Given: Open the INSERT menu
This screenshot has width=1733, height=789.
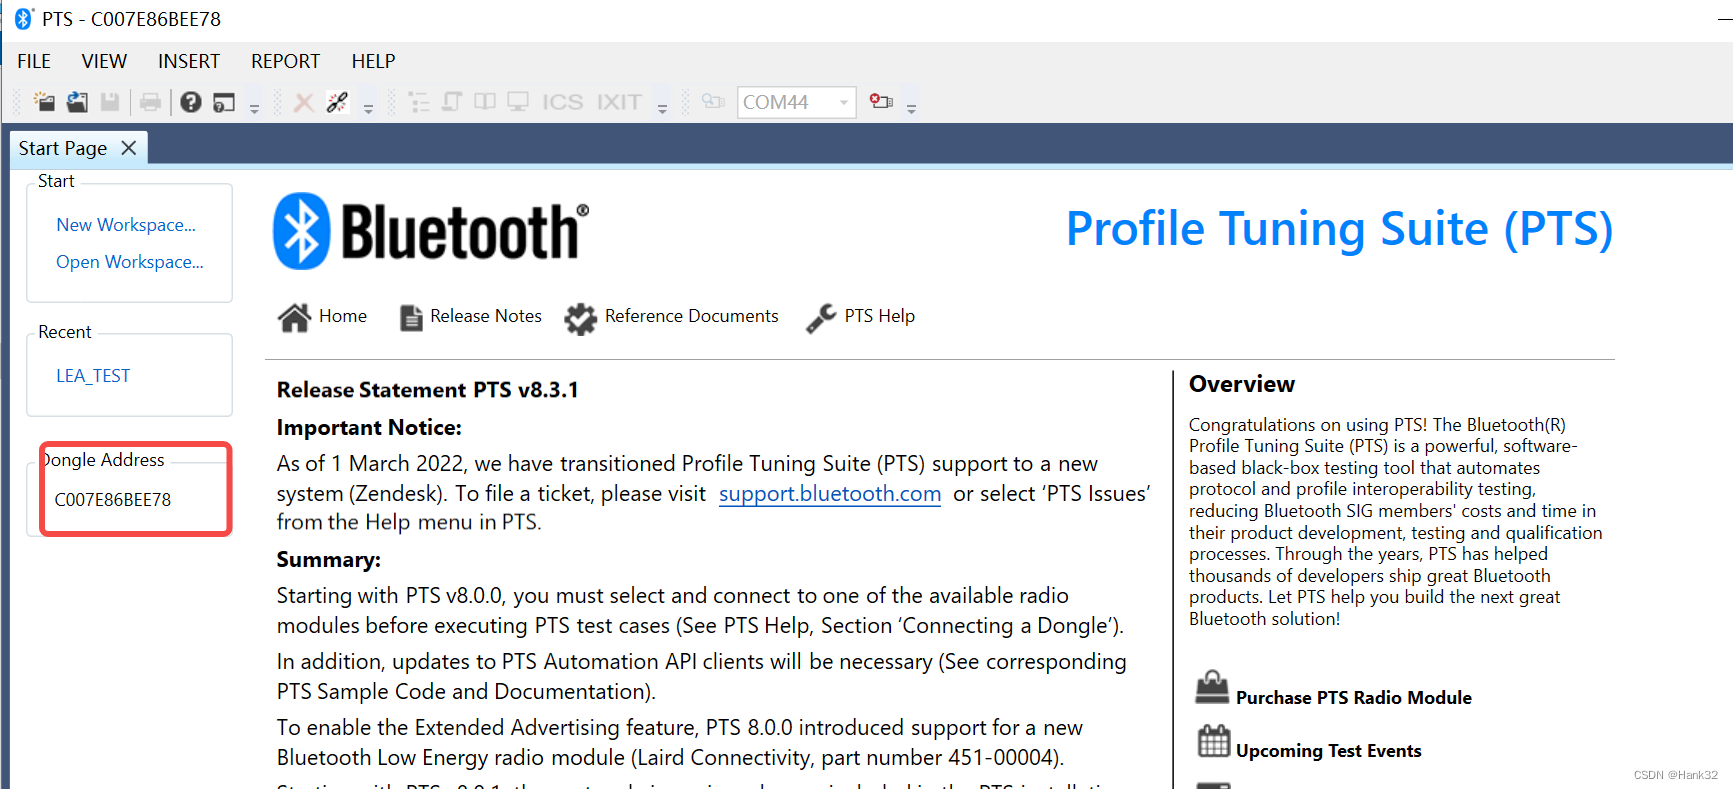Looking at the screenshot, I should pyautogui.click(x=189, y=61).
